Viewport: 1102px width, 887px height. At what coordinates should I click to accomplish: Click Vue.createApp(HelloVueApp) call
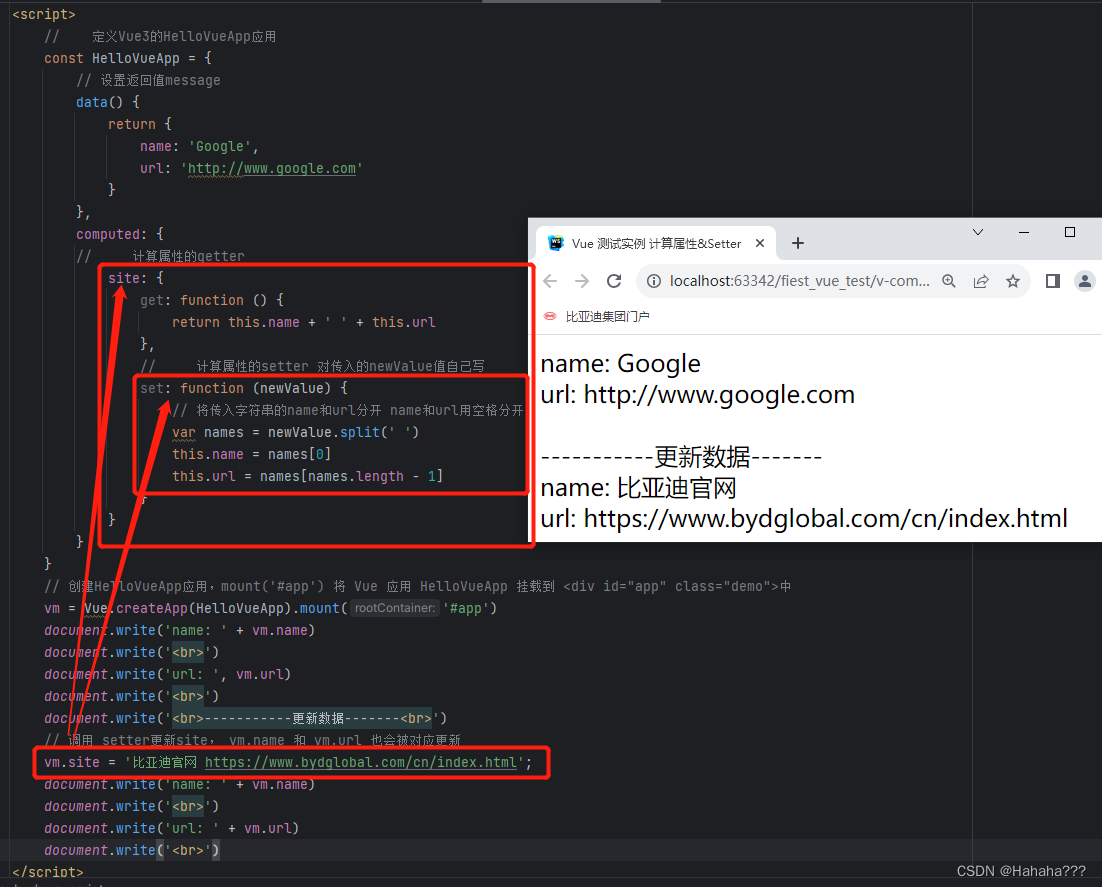(x=186, y=608)
